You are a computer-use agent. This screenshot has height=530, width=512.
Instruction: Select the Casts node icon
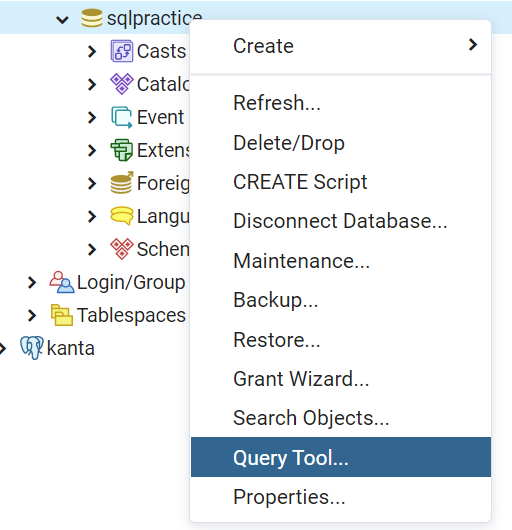[x=122, y=51]
